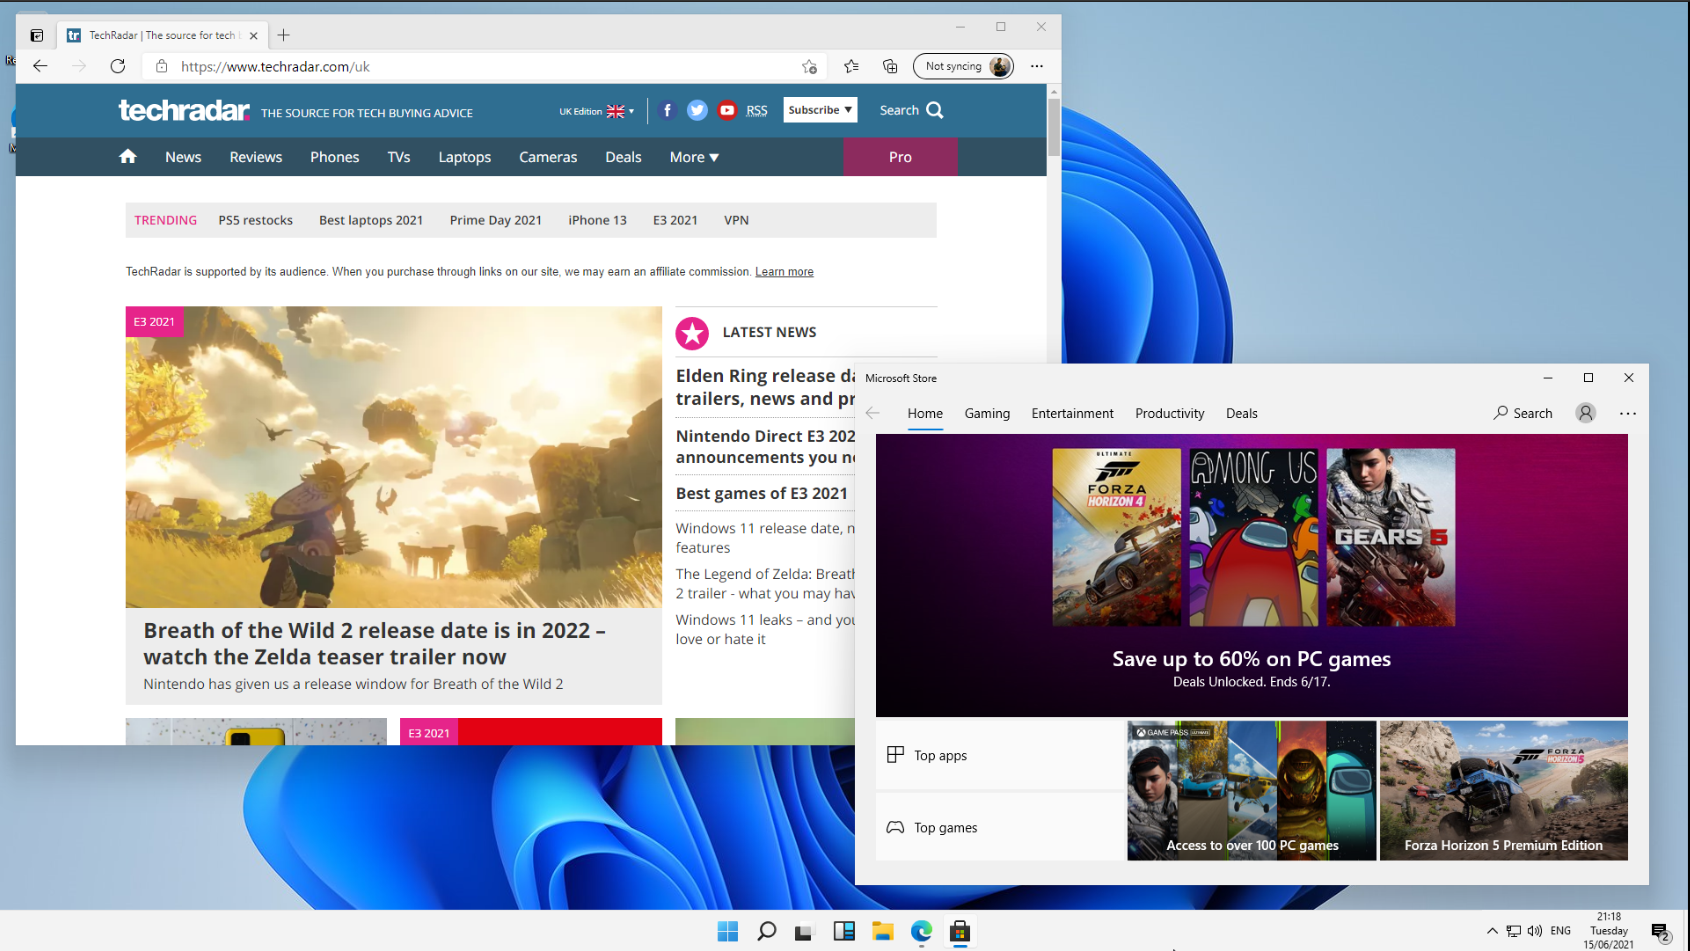This screenshot has width=1690, height=951.
Task: Click Search in the Microsoft Store
Action: pos(1523,413)
